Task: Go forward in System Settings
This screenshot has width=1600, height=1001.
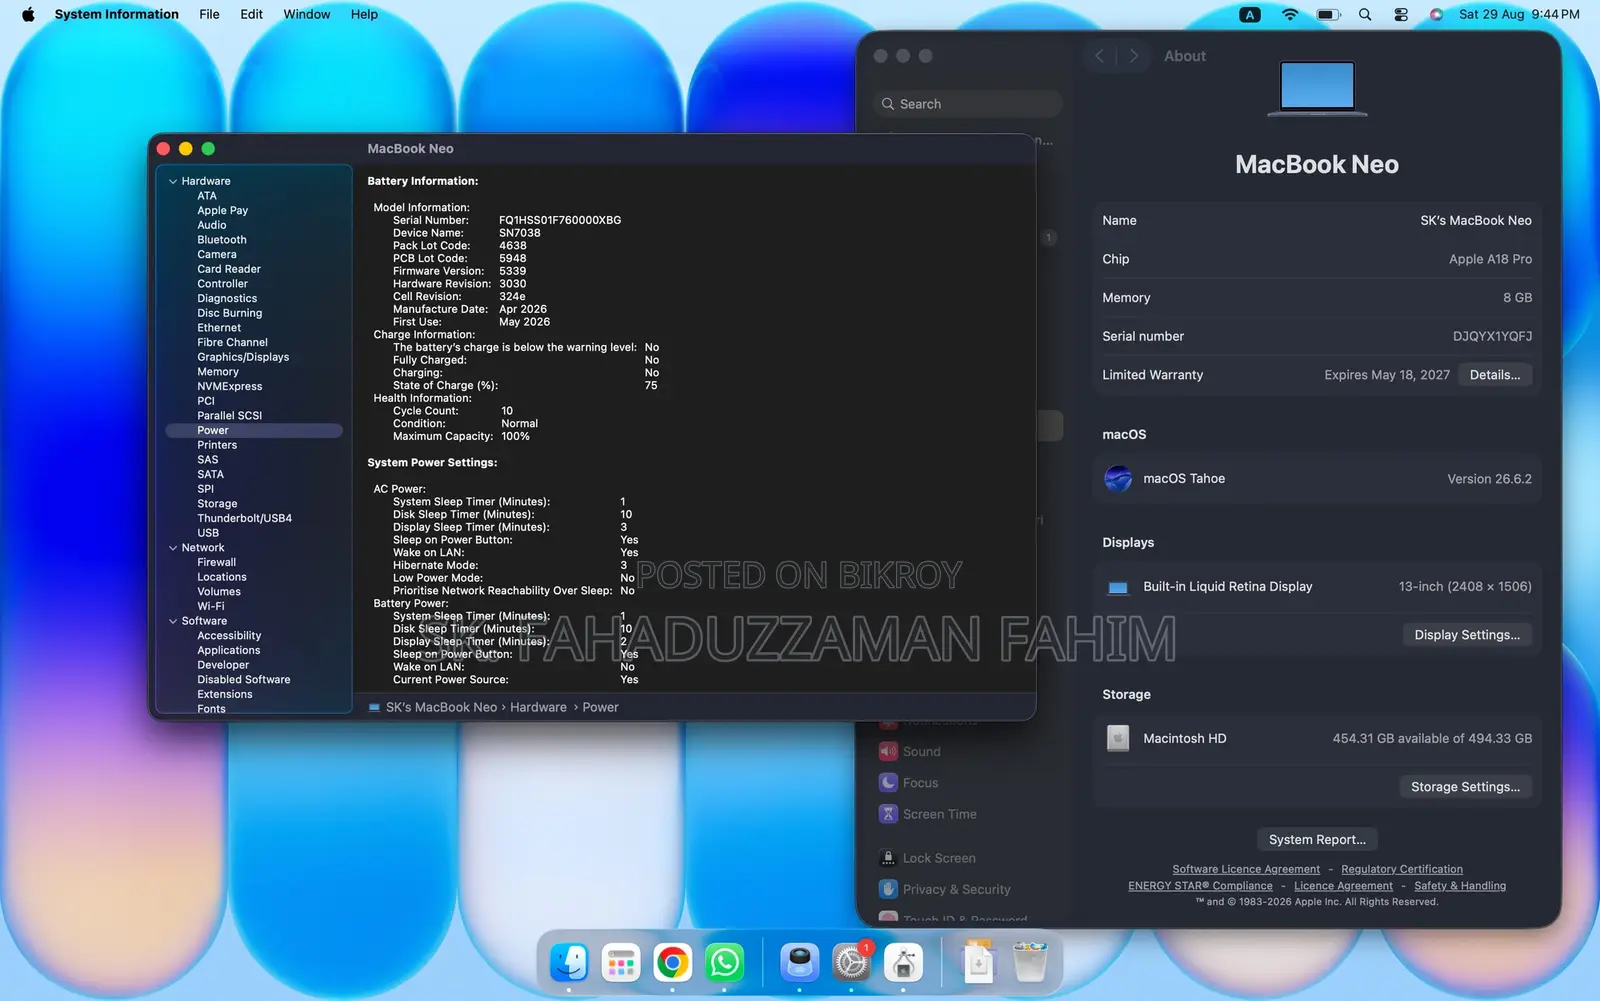Action: [1133, 56]
